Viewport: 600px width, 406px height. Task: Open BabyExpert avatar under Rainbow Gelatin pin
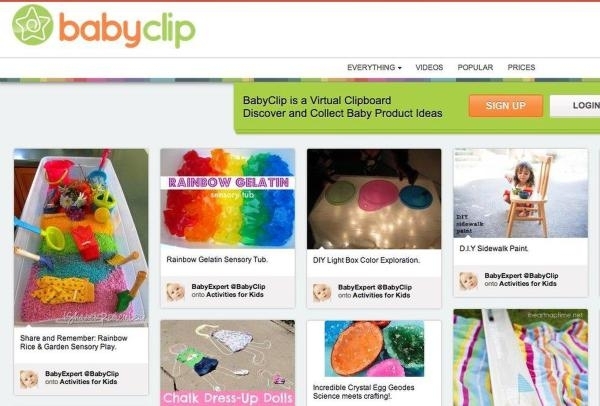tap(176, 292)
